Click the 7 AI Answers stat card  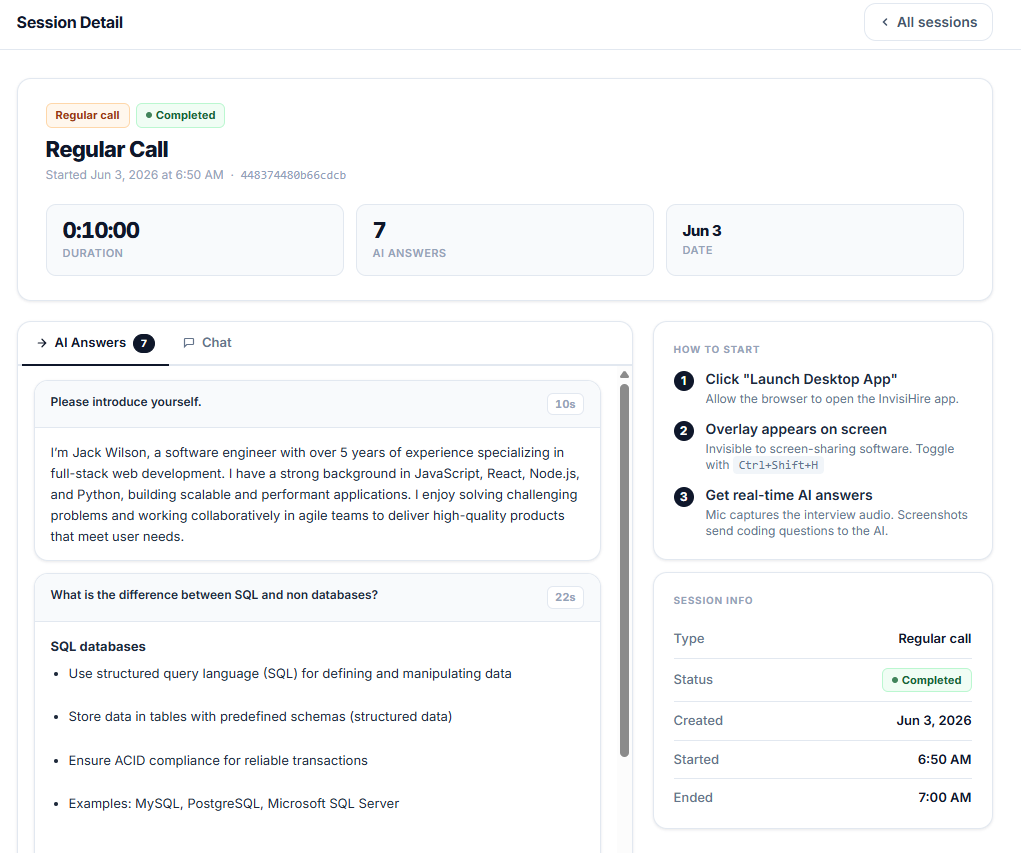point(505,240)
